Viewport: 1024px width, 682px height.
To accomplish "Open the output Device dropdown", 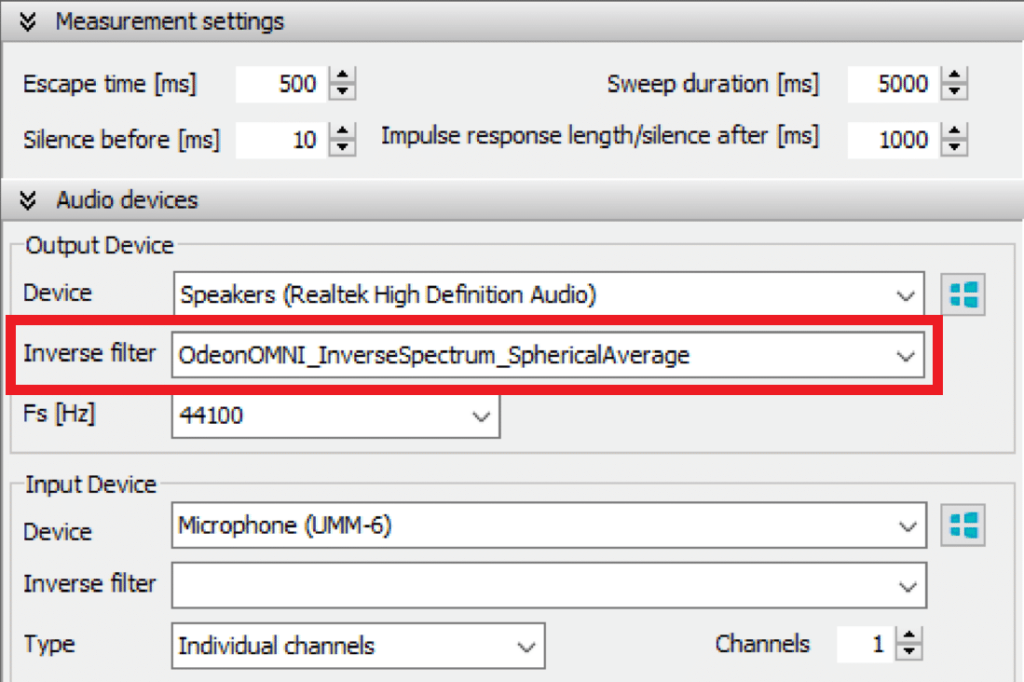I will (x=905, y=296).
